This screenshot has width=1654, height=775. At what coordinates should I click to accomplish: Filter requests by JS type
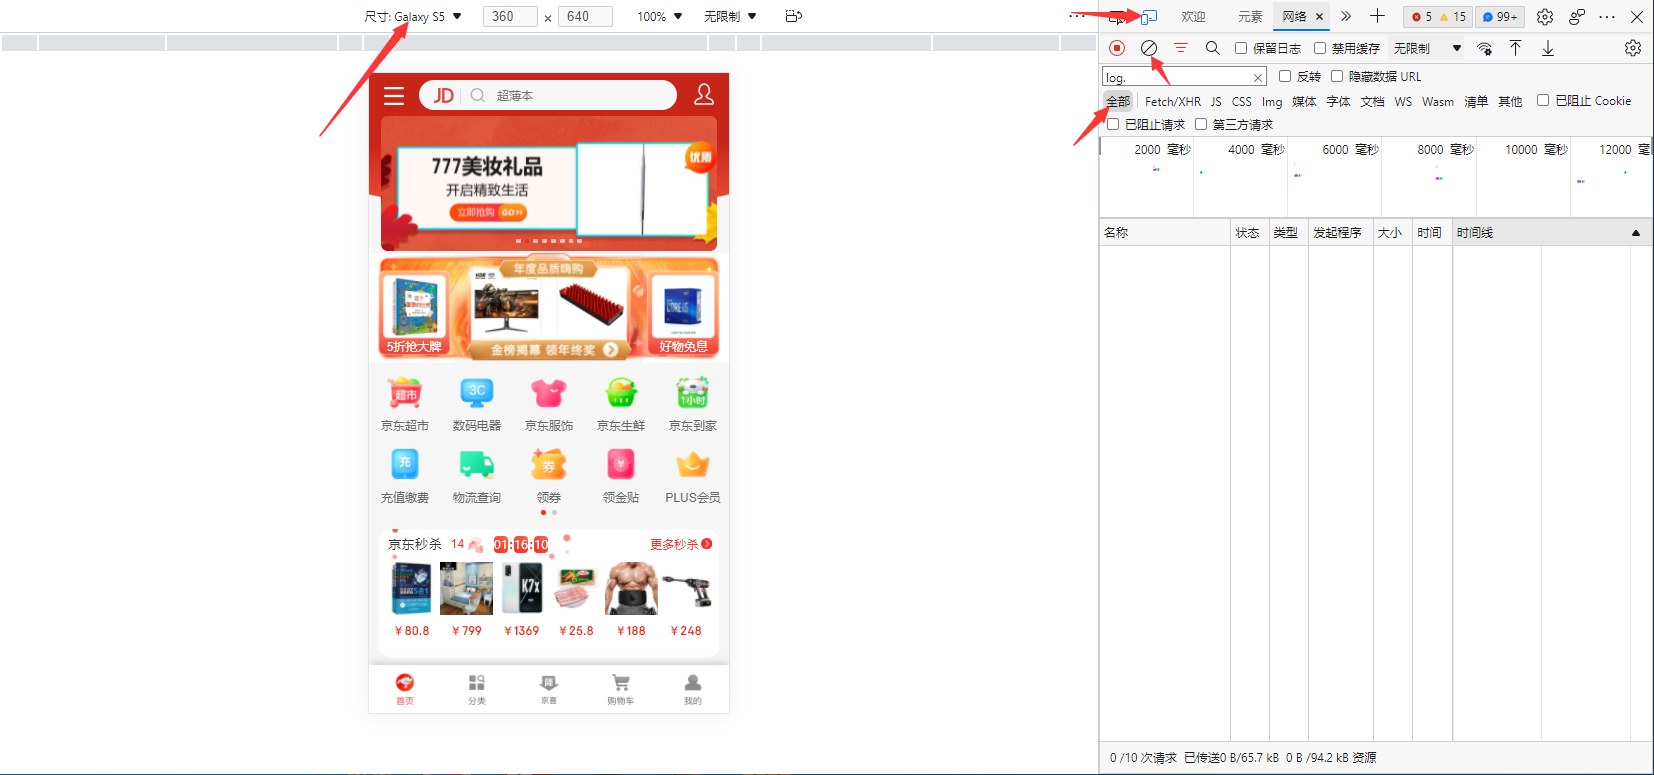tap(1216, 101)
